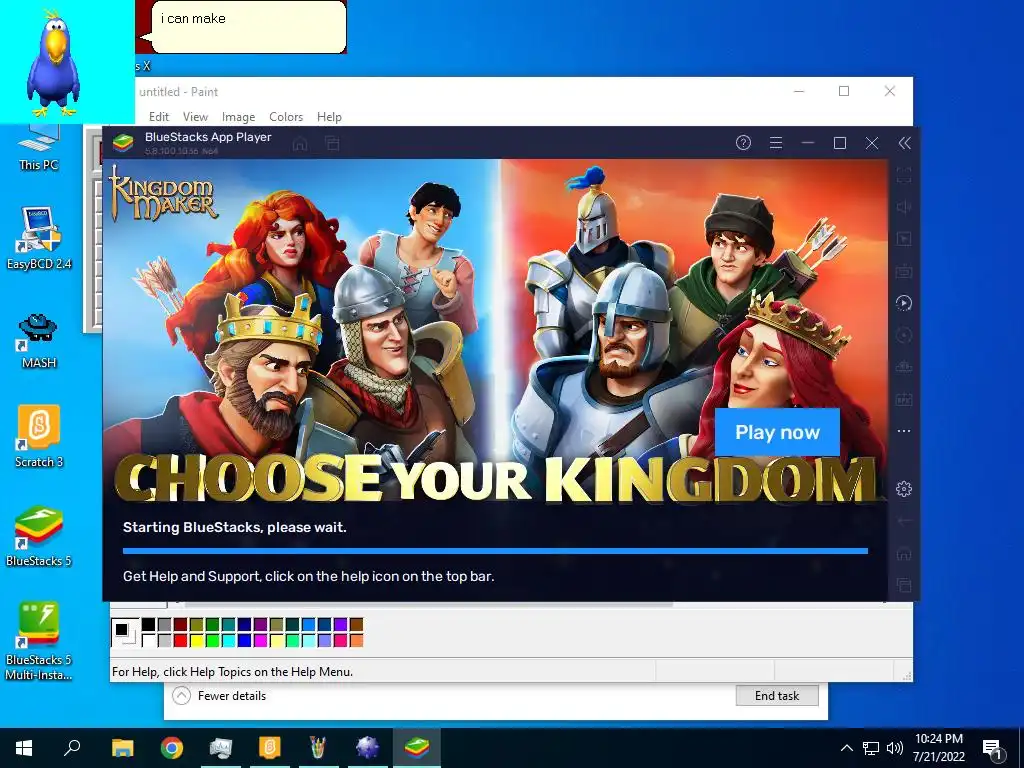Click the multi-window icon in BlueStacks title bar
Image resolution: width=1024 pixels, height=768 pixels.
point(332,144)
